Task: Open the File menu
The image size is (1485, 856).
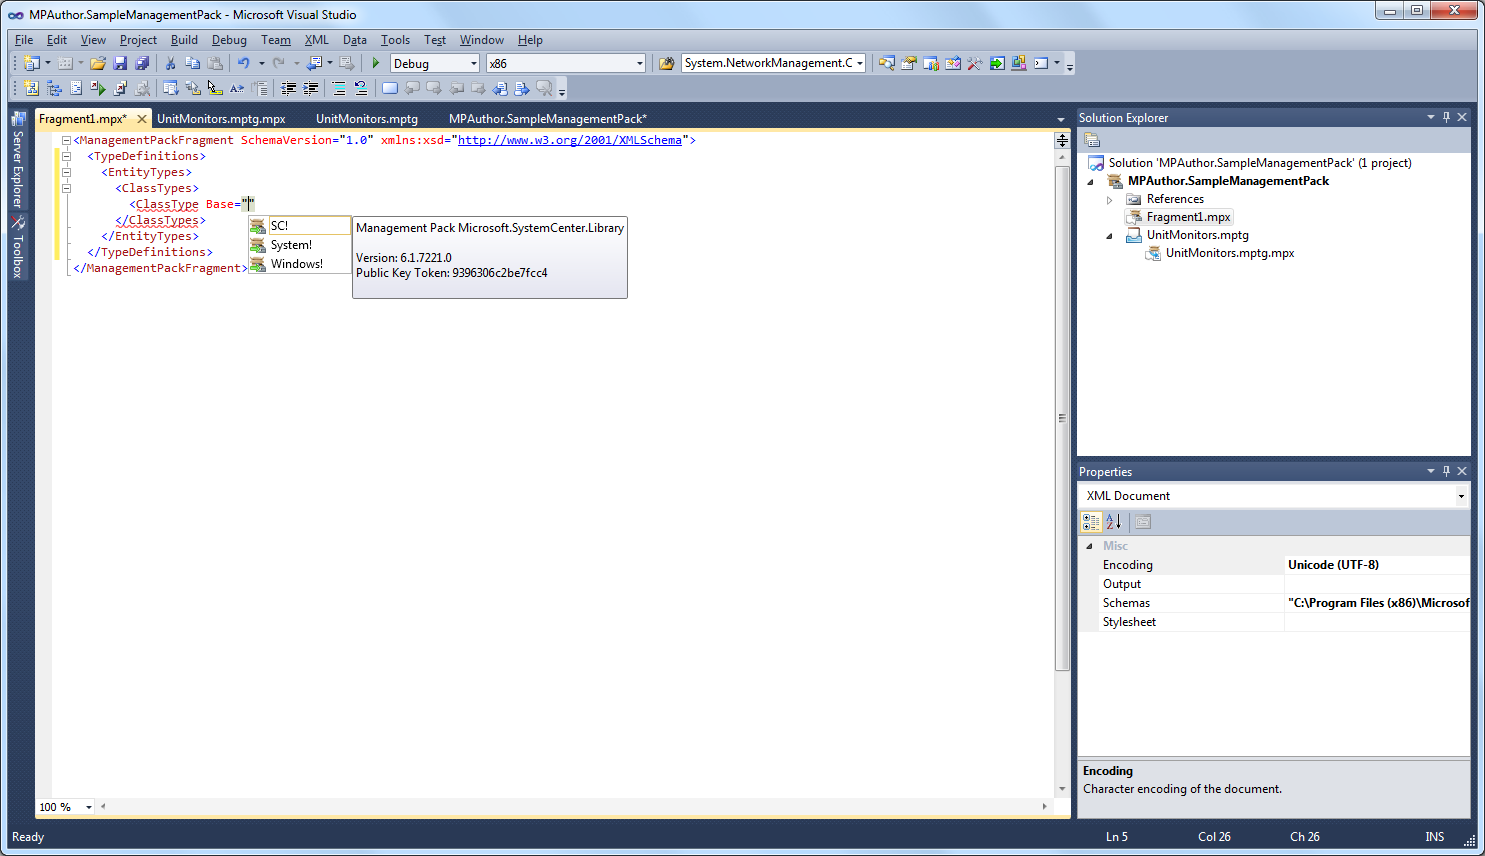Action: tap(24, 40)
